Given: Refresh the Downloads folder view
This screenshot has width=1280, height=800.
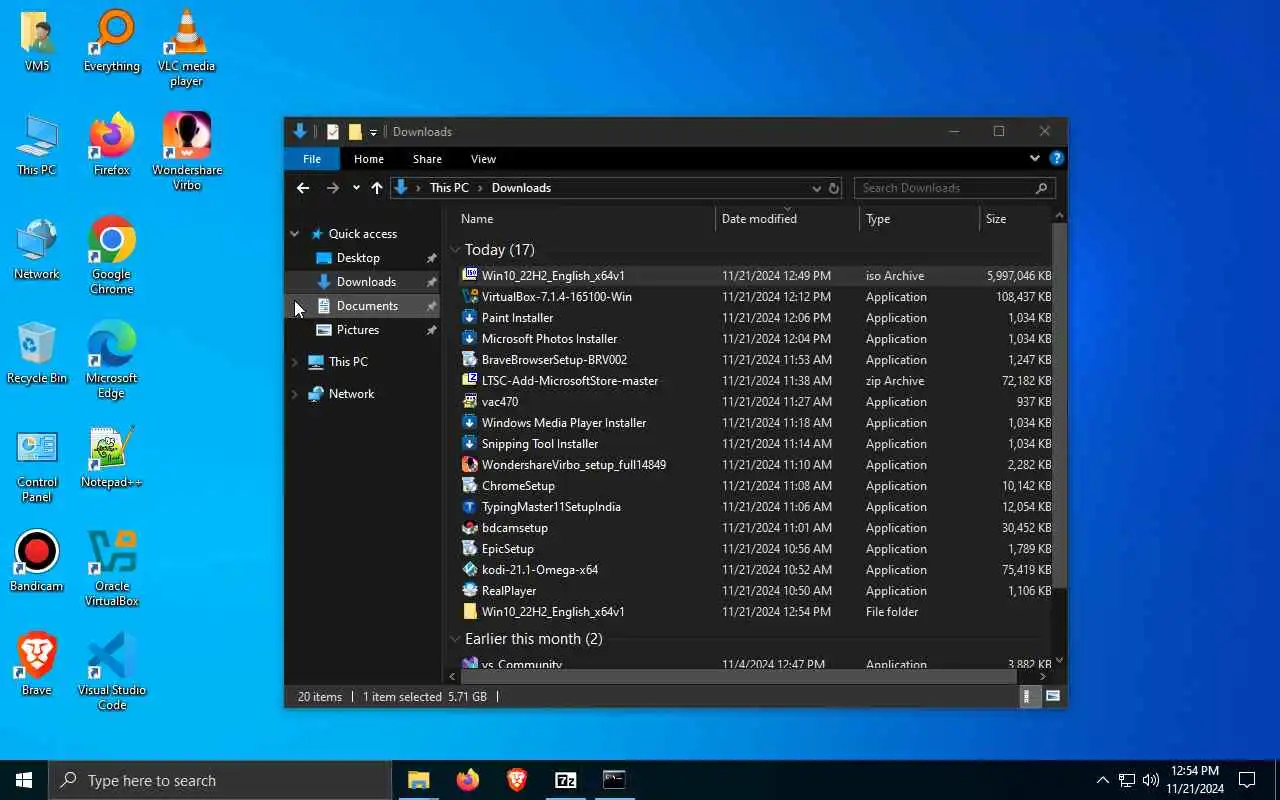Looking at the screenshot, I should pyautogui.click(x=833, y=188).
